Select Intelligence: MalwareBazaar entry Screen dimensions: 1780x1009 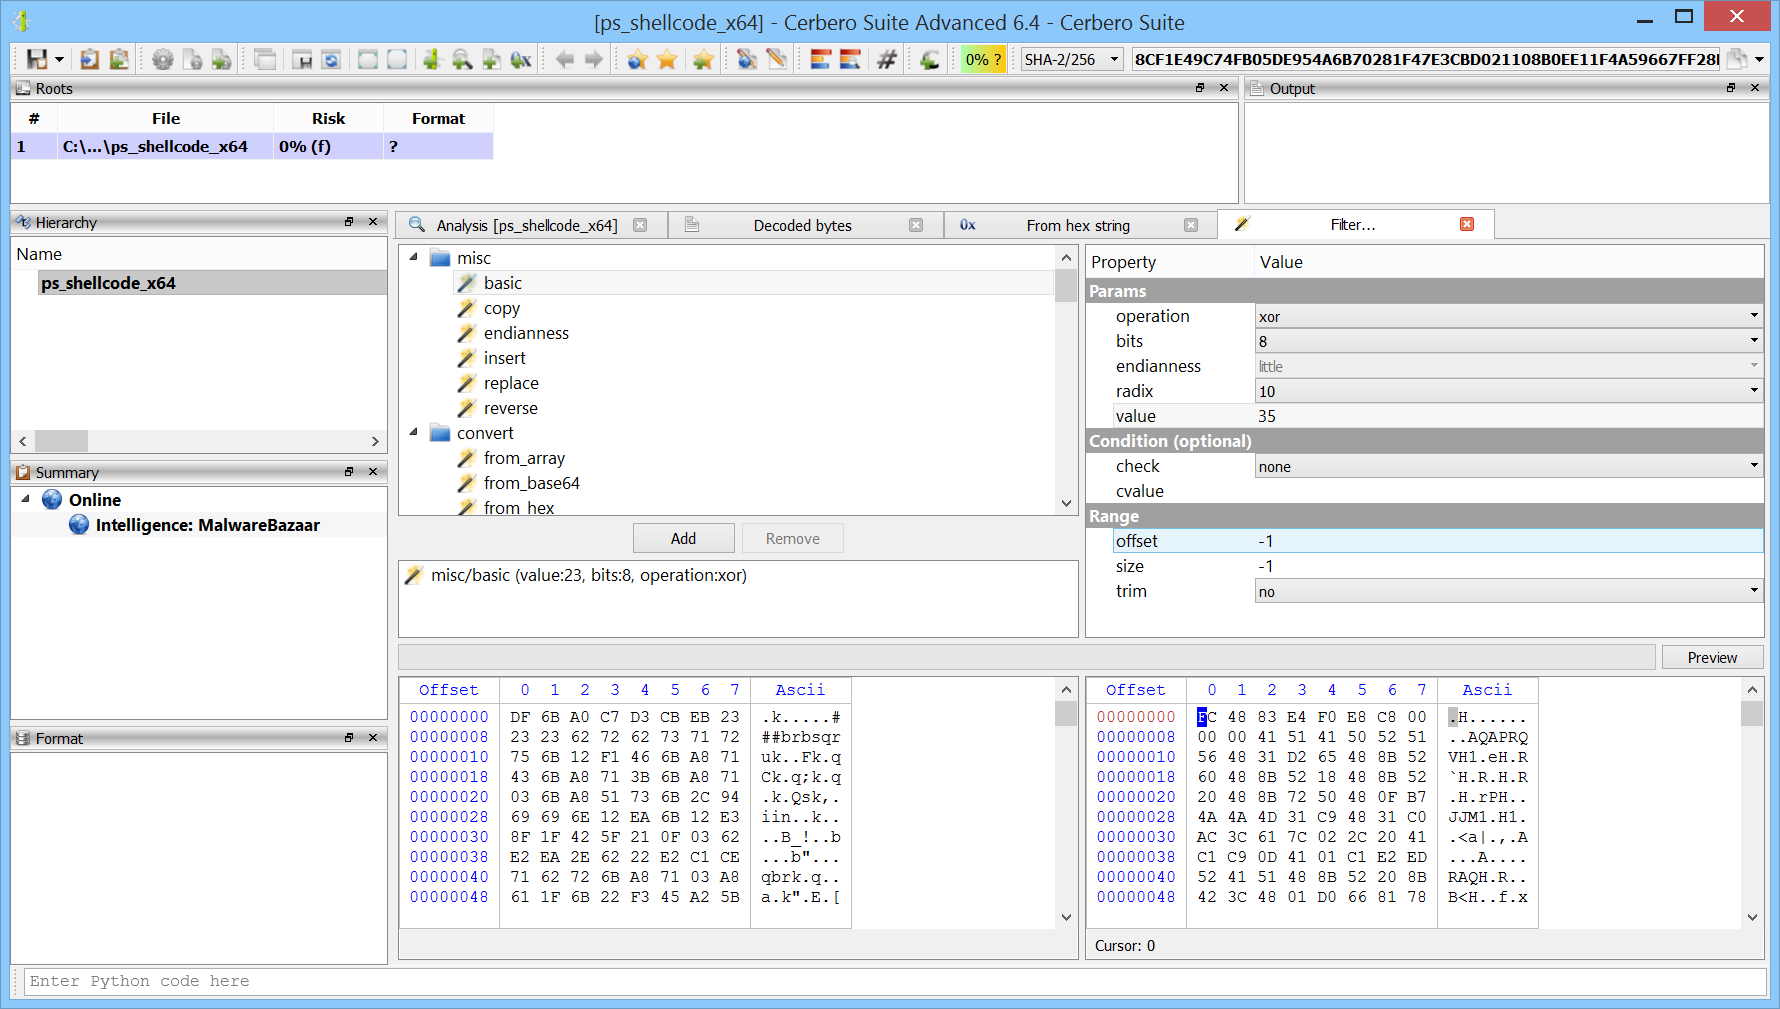point(207,525)
